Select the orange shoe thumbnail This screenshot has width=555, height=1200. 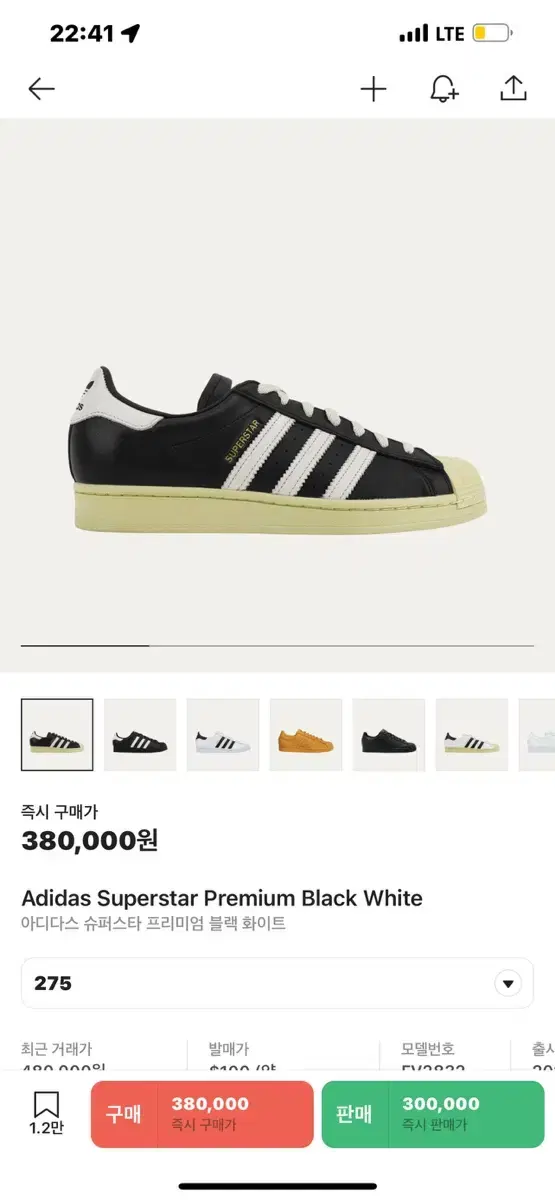coord(306,735)
